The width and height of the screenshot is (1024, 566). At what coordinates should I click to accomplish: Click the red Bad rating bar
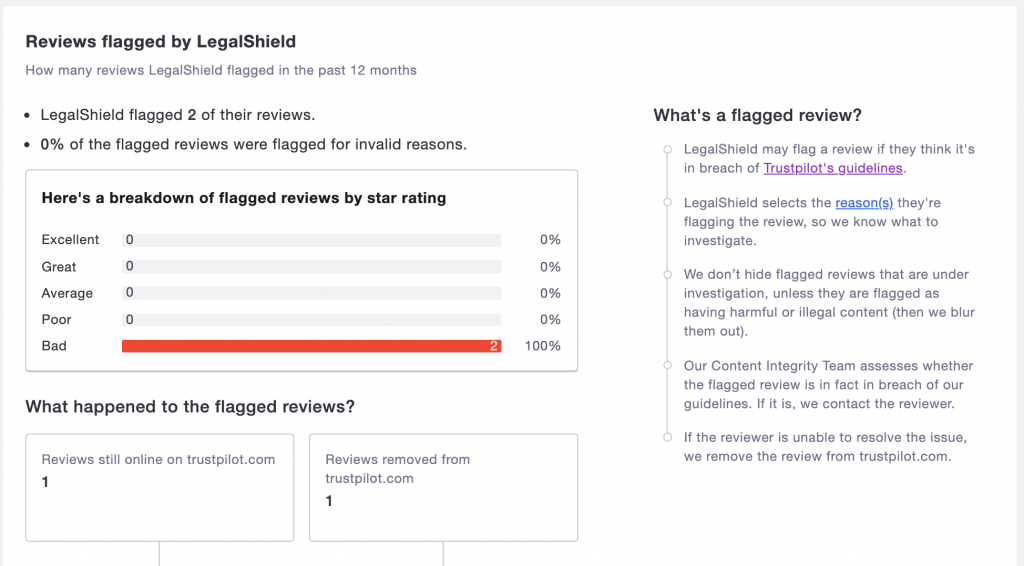pyautogui.click(x=312, y=346)
